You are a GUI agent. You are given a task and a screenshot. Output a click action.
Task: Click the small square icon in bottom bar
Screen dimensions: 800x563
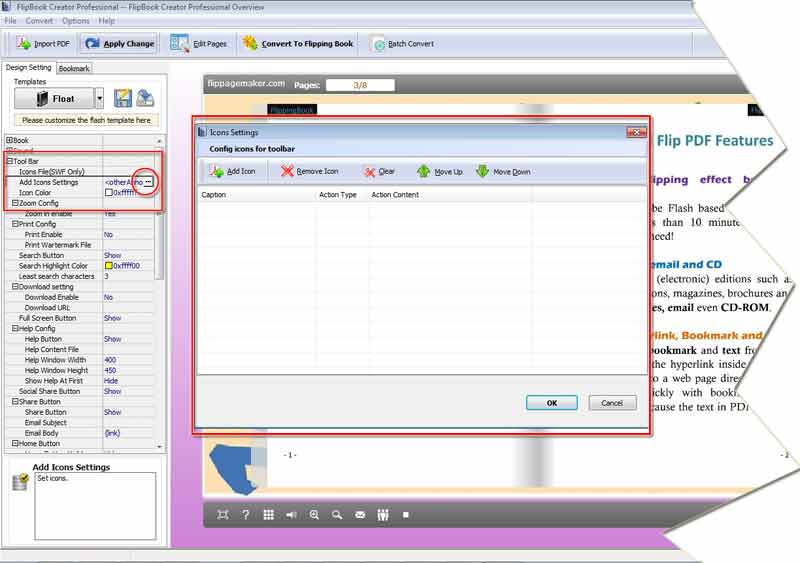[406, 515]
